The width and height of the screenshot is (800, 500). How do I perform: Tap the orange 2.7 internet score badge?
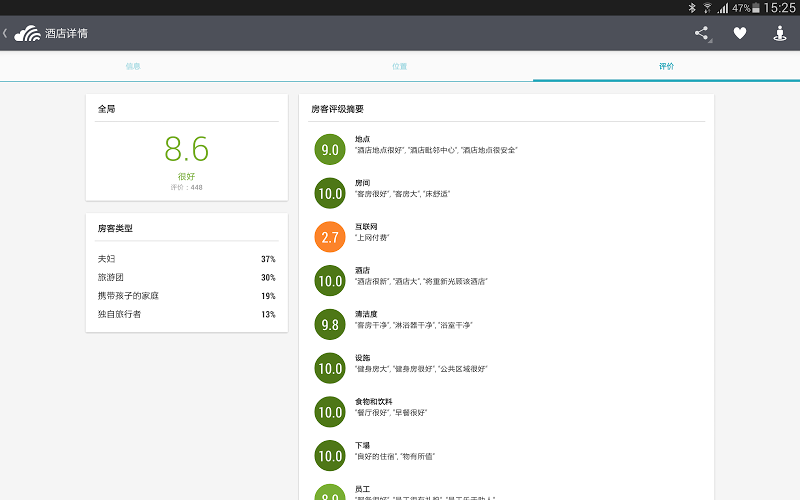[x=329, y=237]
